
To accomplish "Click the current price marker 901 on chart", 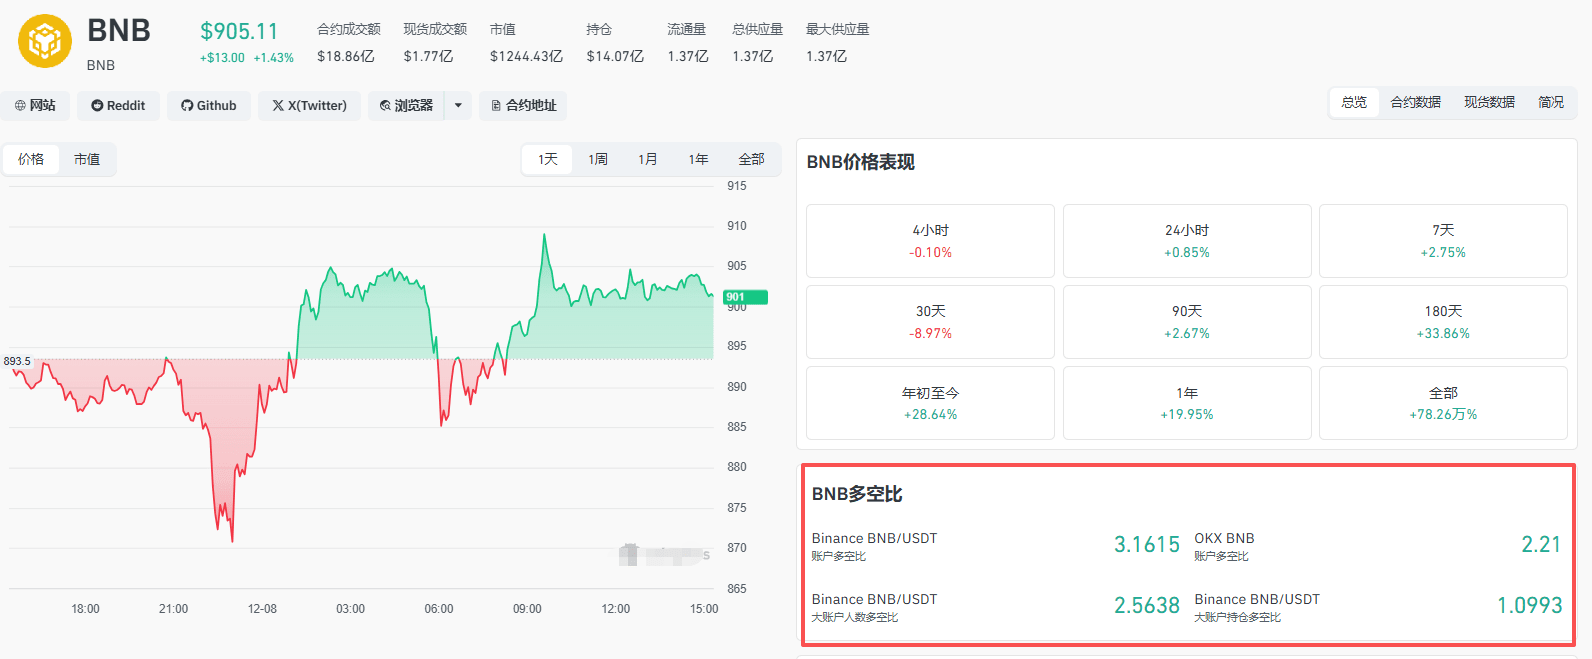I will point(745,297).
